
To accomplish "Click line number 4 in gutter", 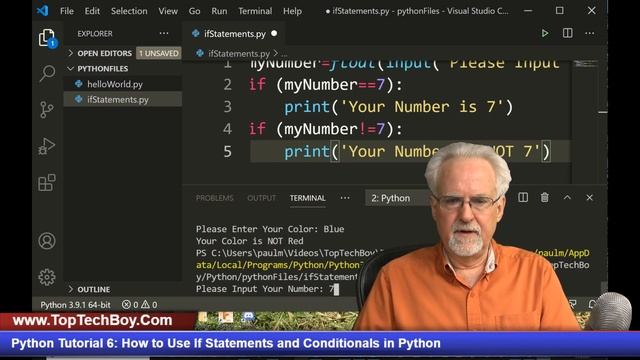I will [227, 129].
